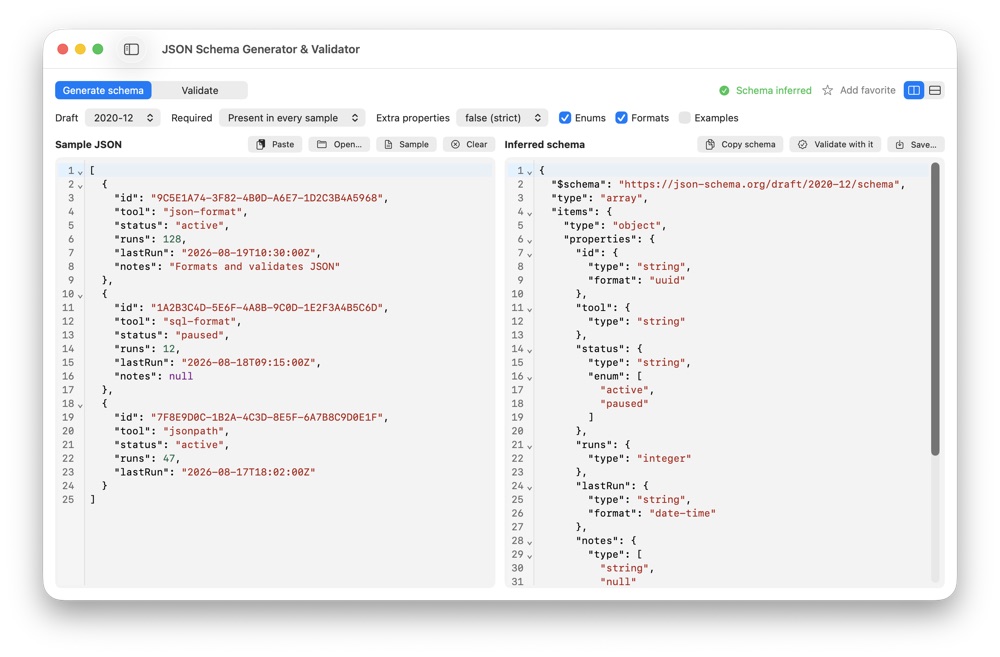Collapse Sample JSON line 18 fold arrow
This screenshot has width=1000, height=657.
pyautogui.click(x=80, y=405)
